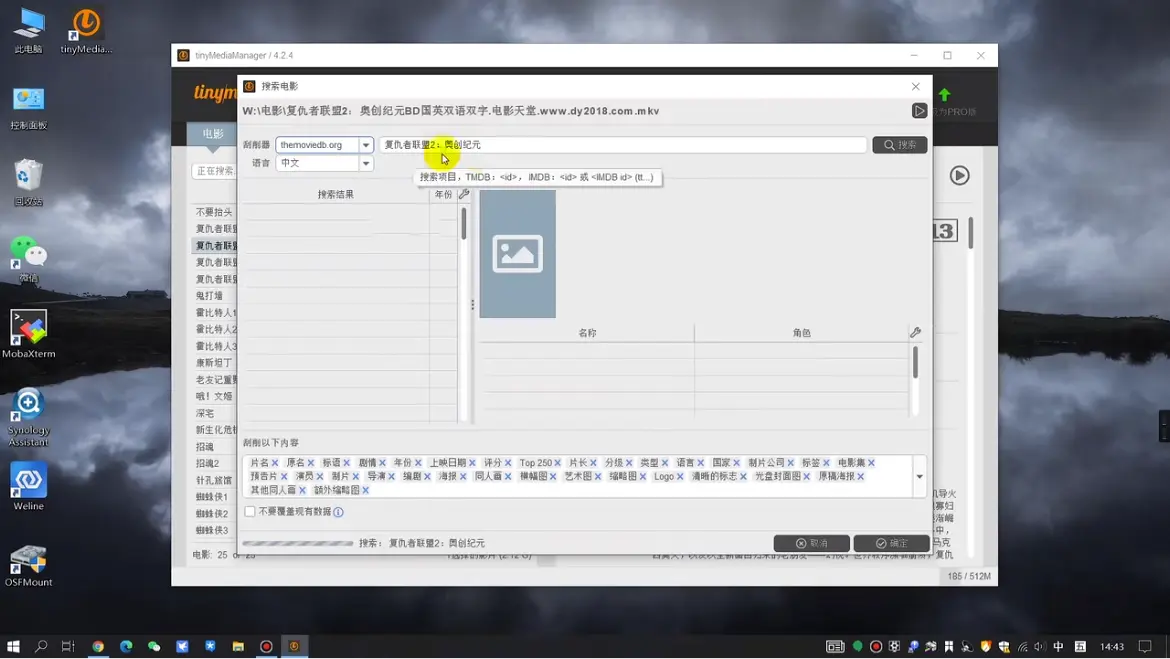
Task: Enable 不要覆盖现有数据 checkbox
Action: point(250,512)
